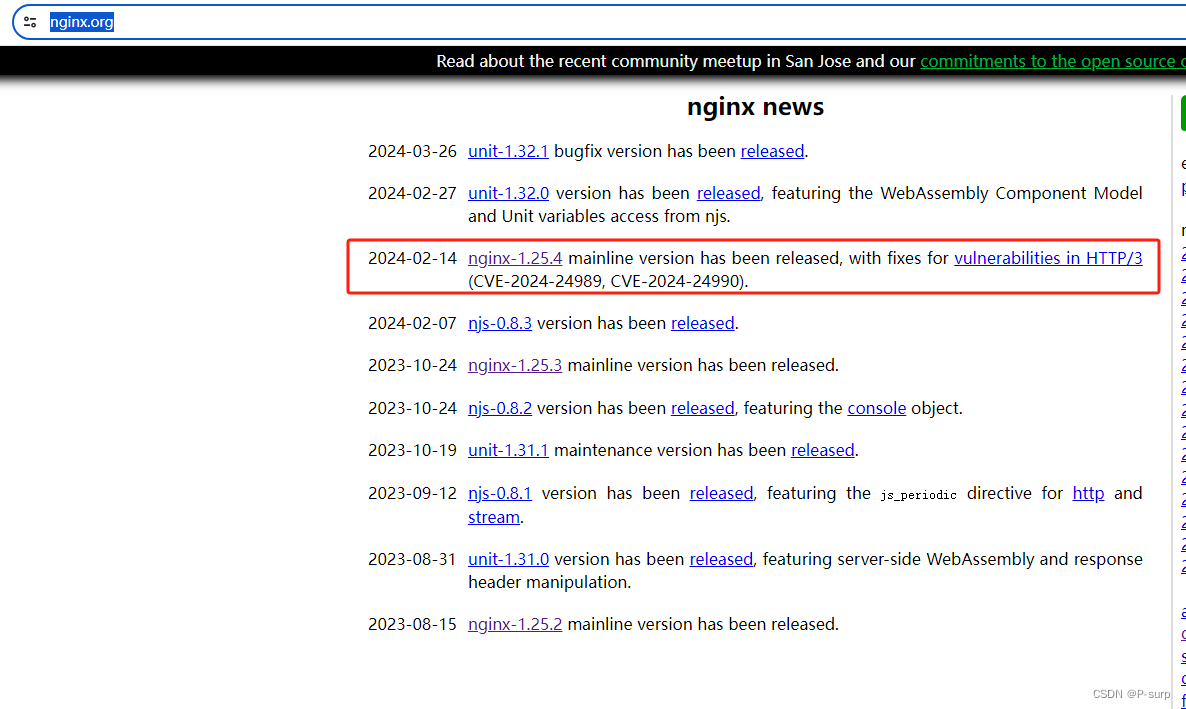
Task: Click the date 2023-09-12
Action: pyautogui.click(x=412, y=493)
